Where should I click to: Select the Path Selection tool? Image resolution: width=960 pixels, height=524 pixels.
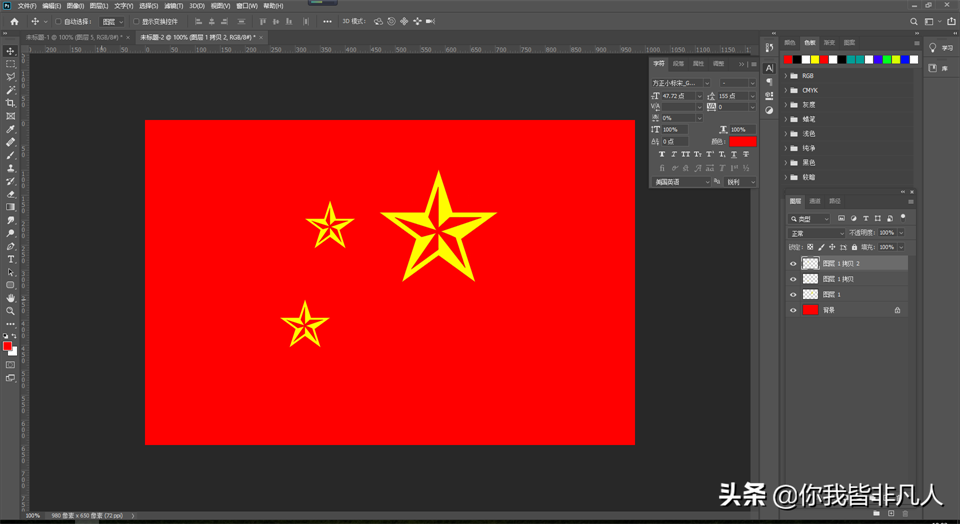point(10,272)
